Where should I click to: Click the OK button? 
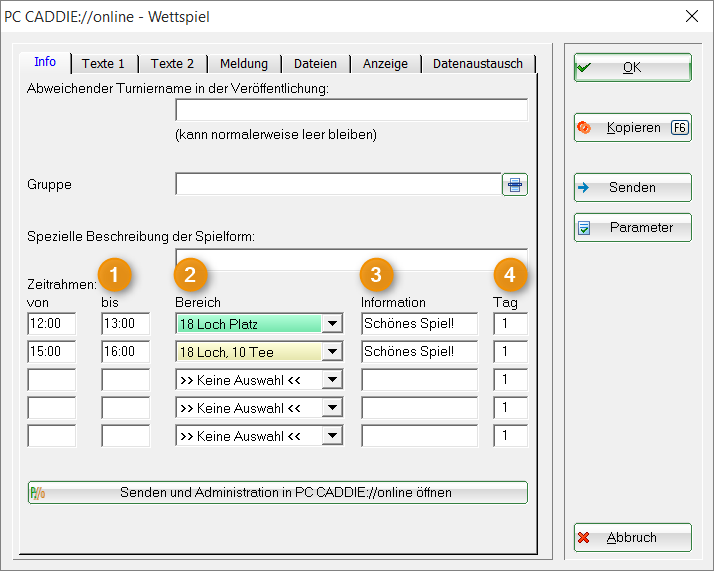[x=632, y=67]
